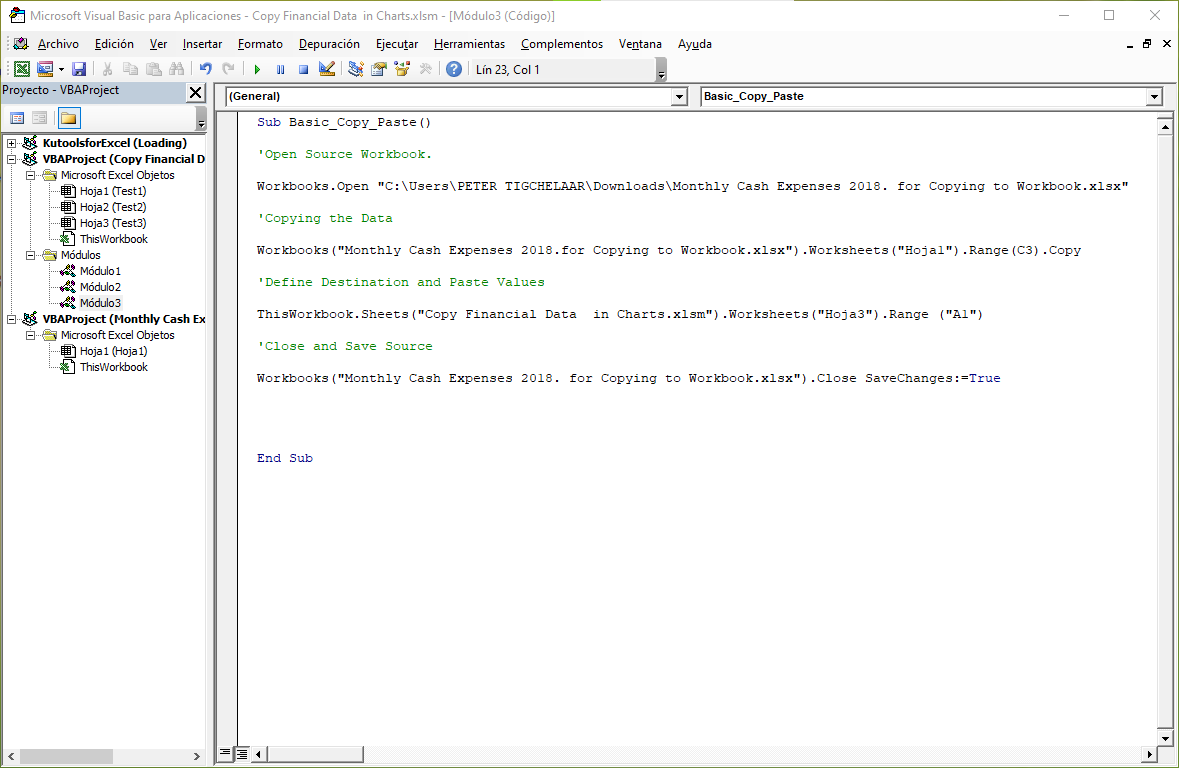Open Help using the blue question mark icon

[x=453, y=68]
